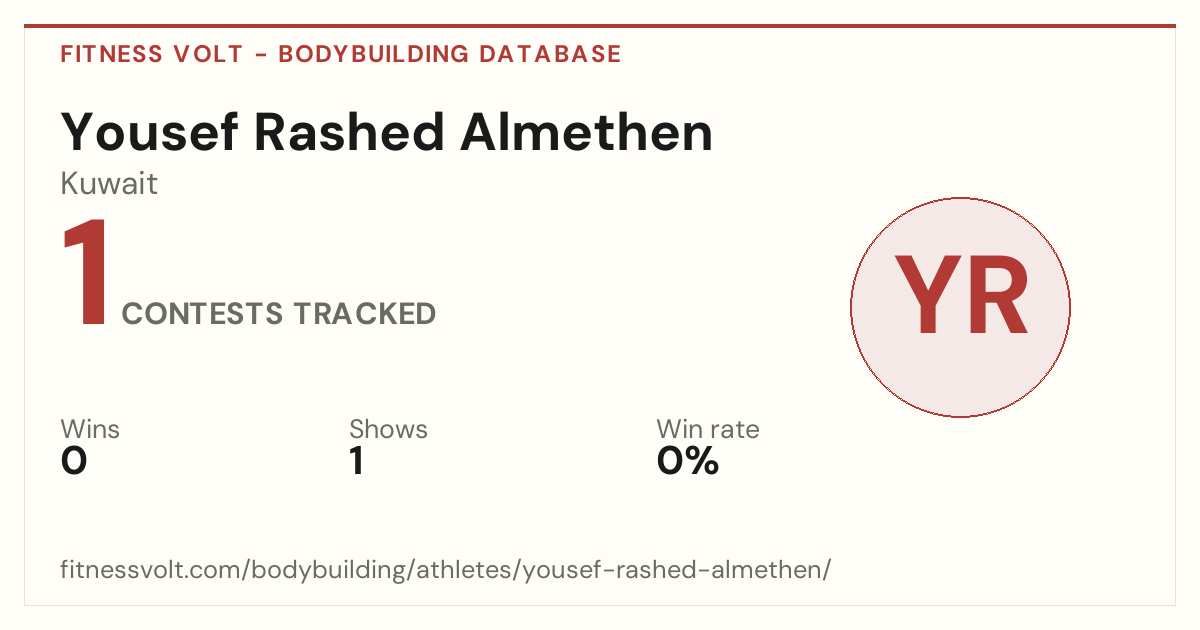Click the Shows value 1
Viewport: 1200px width, 630px height.
pos(356,461)
